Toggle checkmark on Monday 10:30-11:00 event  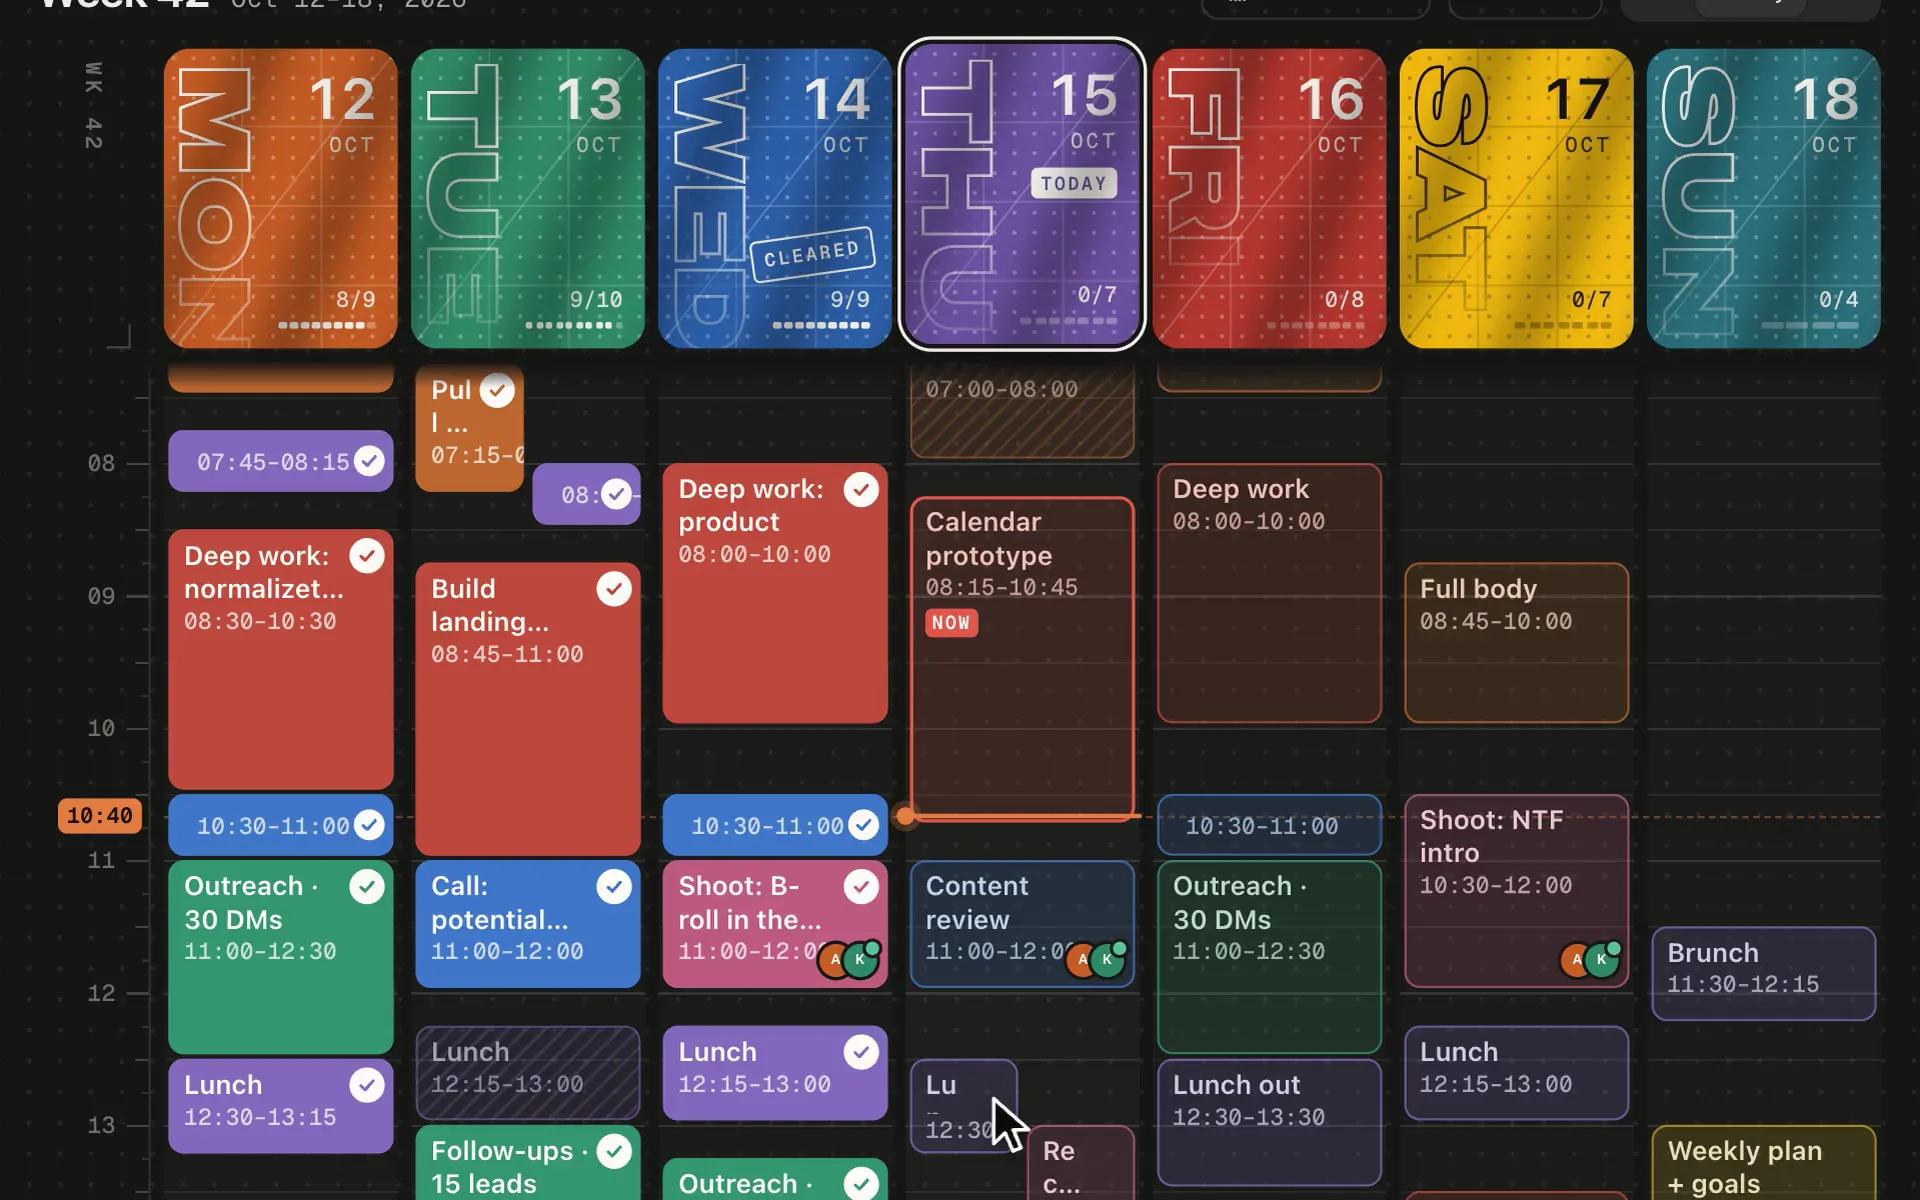(369, 825)
